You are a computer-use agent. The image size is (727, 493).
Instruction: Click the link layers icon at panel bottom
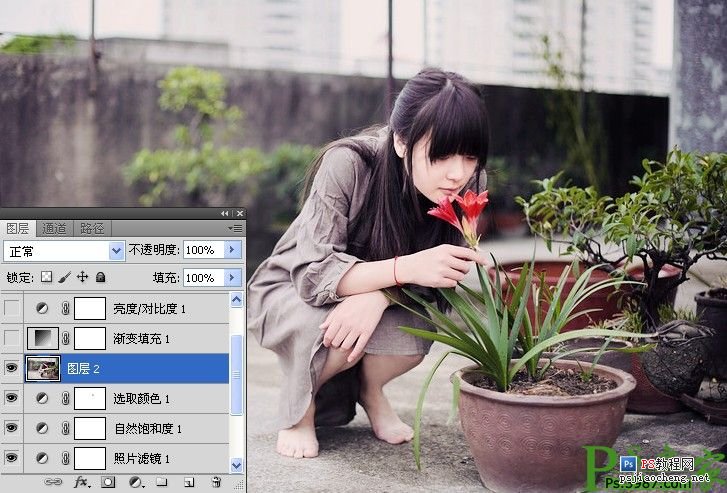coord(53,482)
